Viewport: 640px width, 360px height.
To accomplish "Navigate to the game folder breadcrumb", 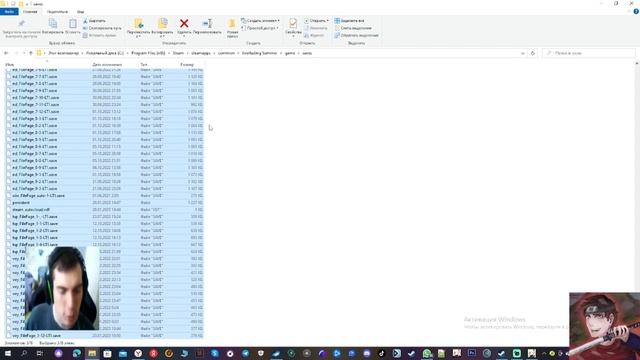I will tap(290, 53).
